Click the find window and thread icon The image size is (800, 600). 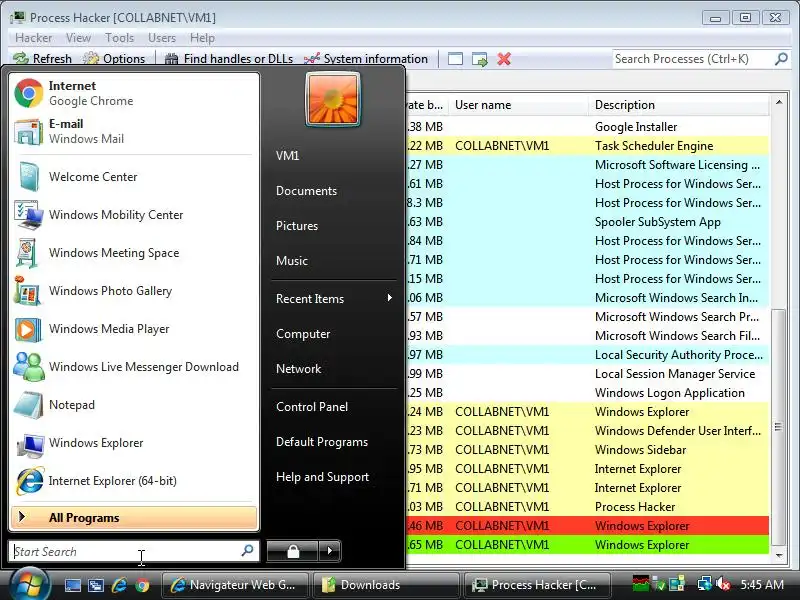tap(480, 59)
